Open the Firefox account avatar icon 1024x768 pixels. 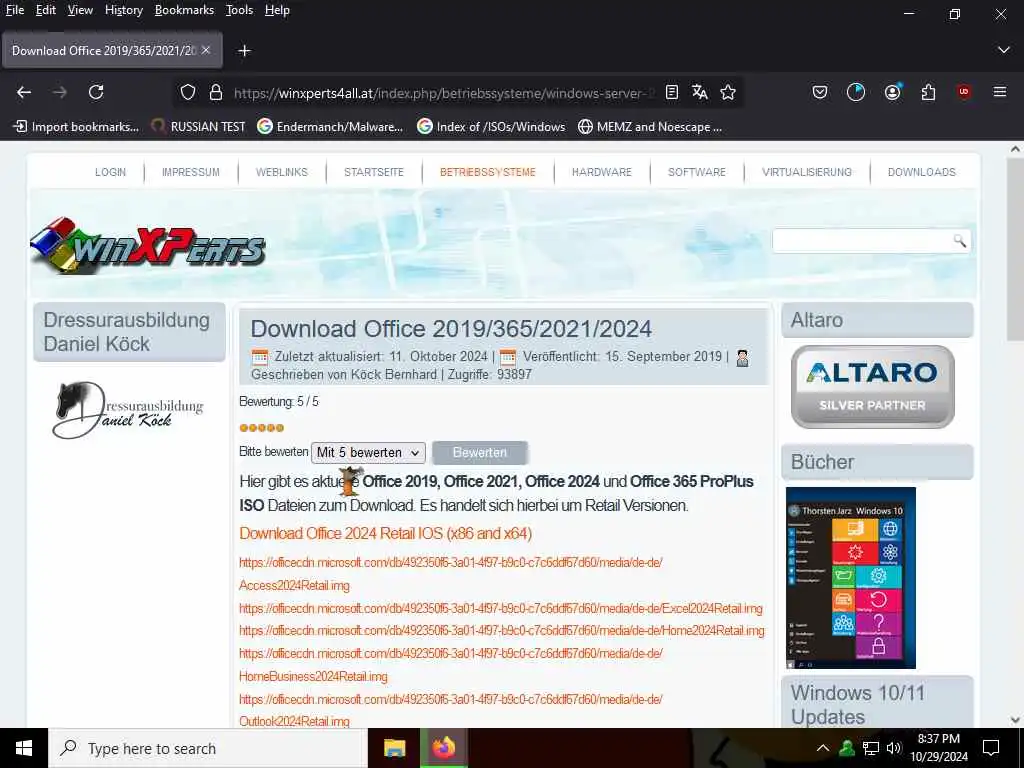tap(892, 93)
